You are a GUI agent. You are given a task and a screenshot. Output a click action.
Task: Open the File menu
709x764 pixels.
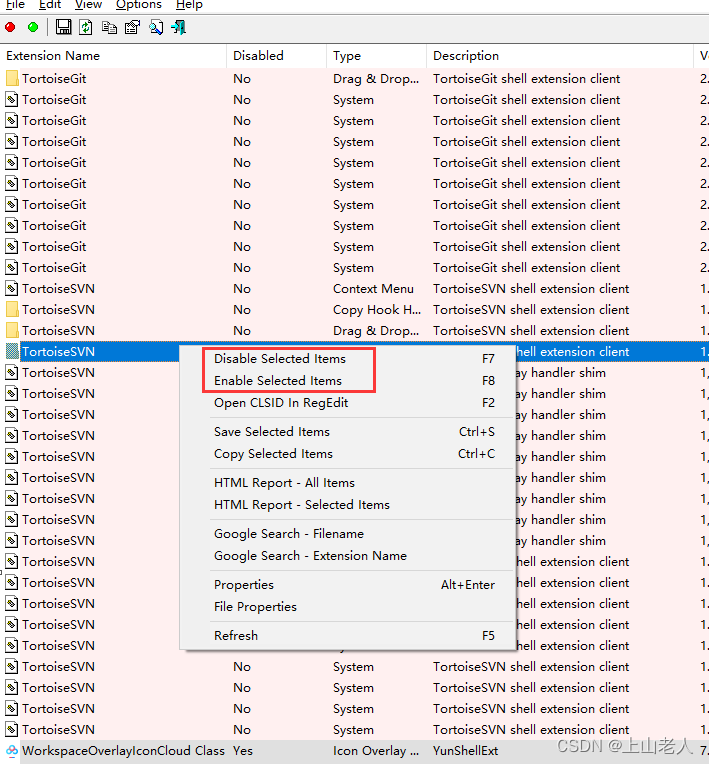[15, 5]
